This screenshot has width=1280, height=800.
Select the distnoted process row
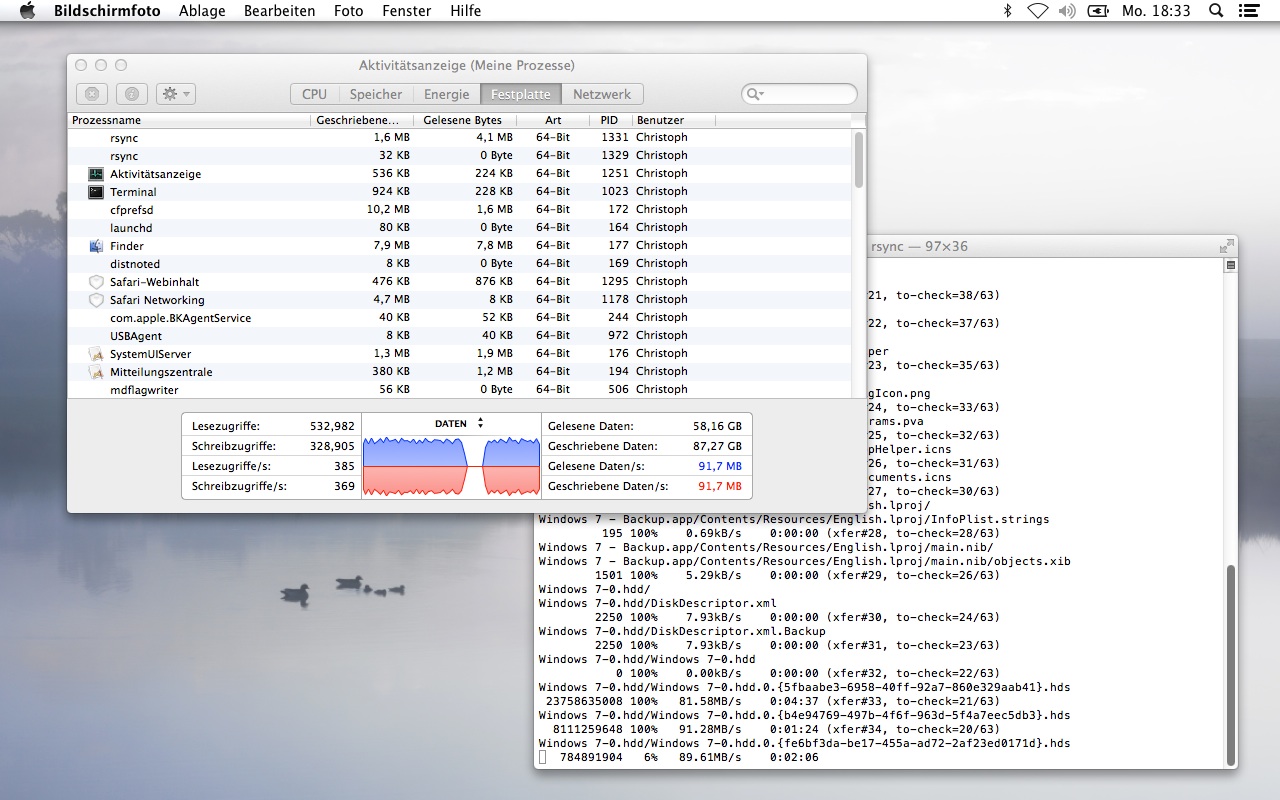[459, 264]
